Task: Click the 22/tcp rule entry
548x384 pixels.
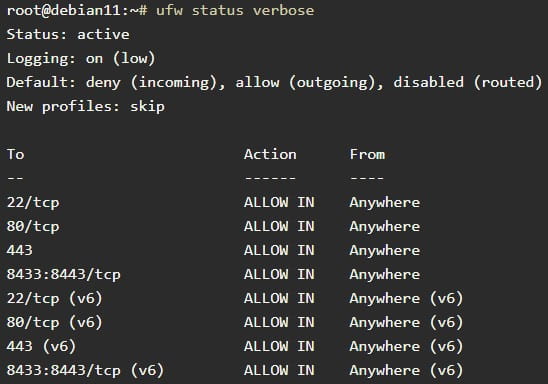Action: (x=33, y=203)
